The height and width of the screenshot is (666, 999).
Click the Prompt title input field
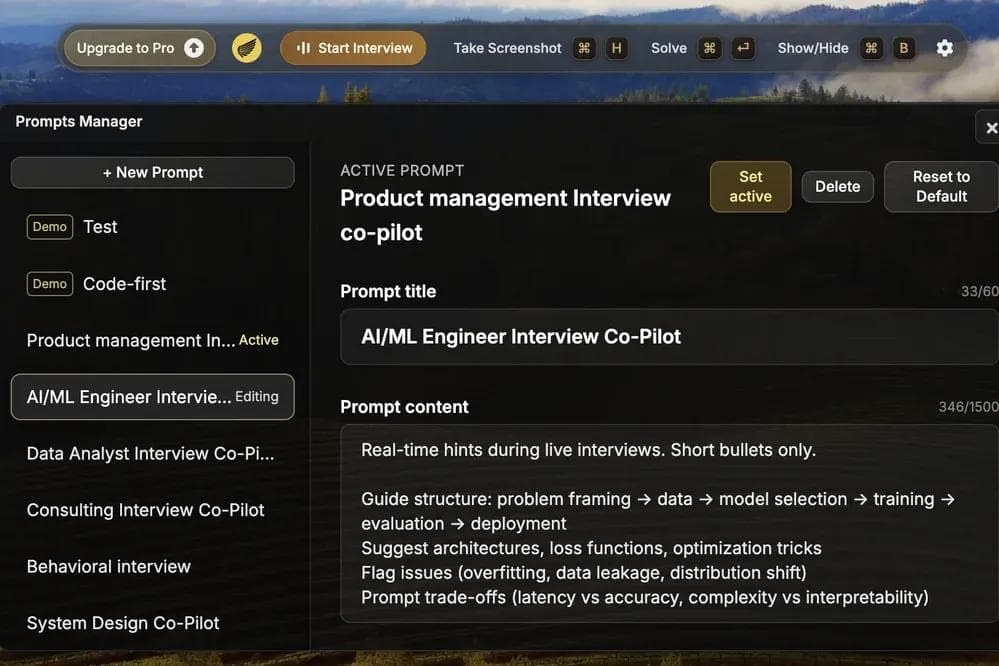click(668, 337)
